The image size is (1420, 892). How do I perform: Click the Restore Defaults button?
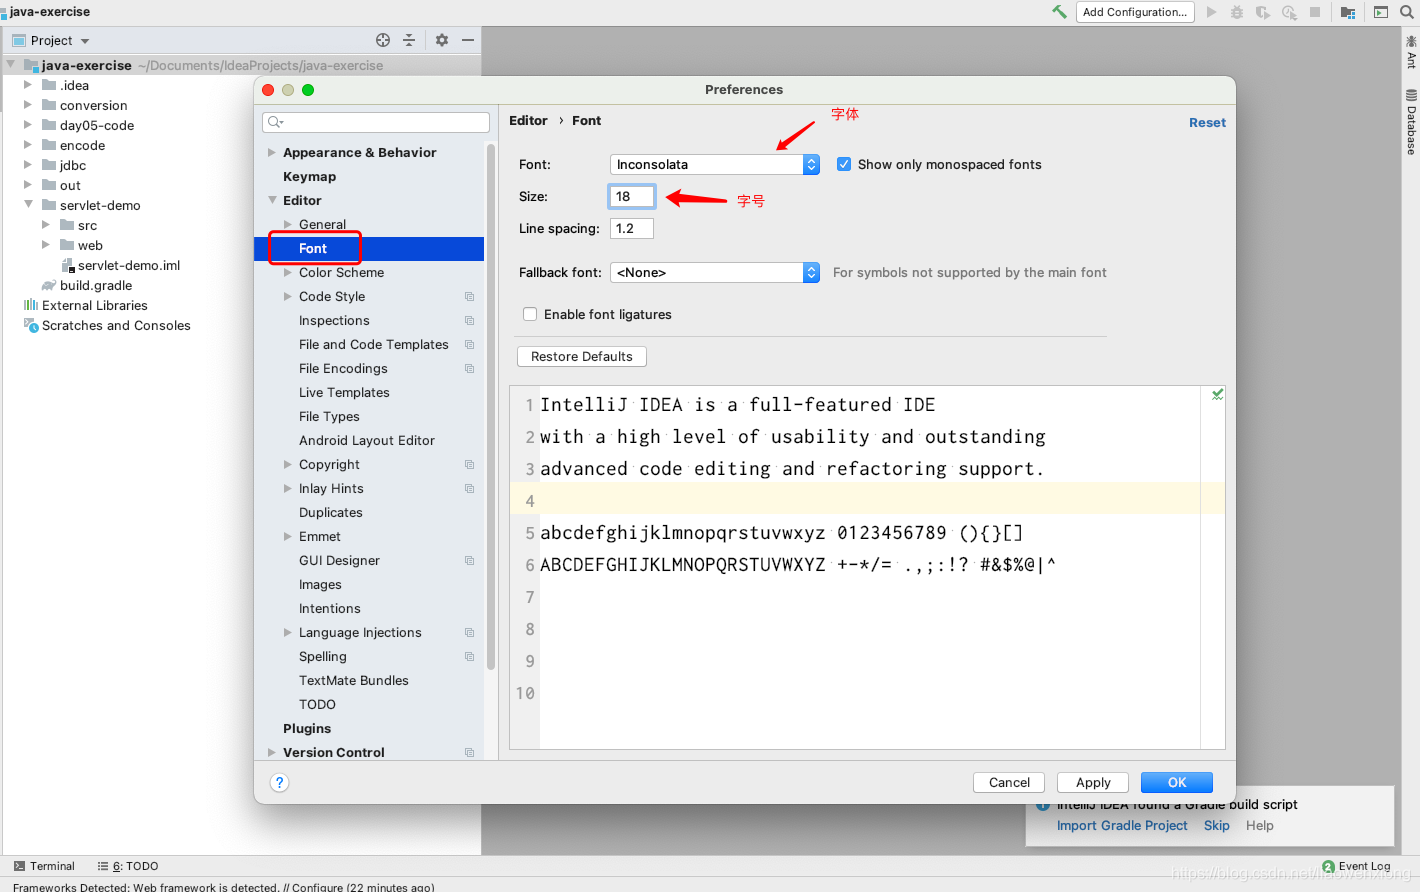582,356
